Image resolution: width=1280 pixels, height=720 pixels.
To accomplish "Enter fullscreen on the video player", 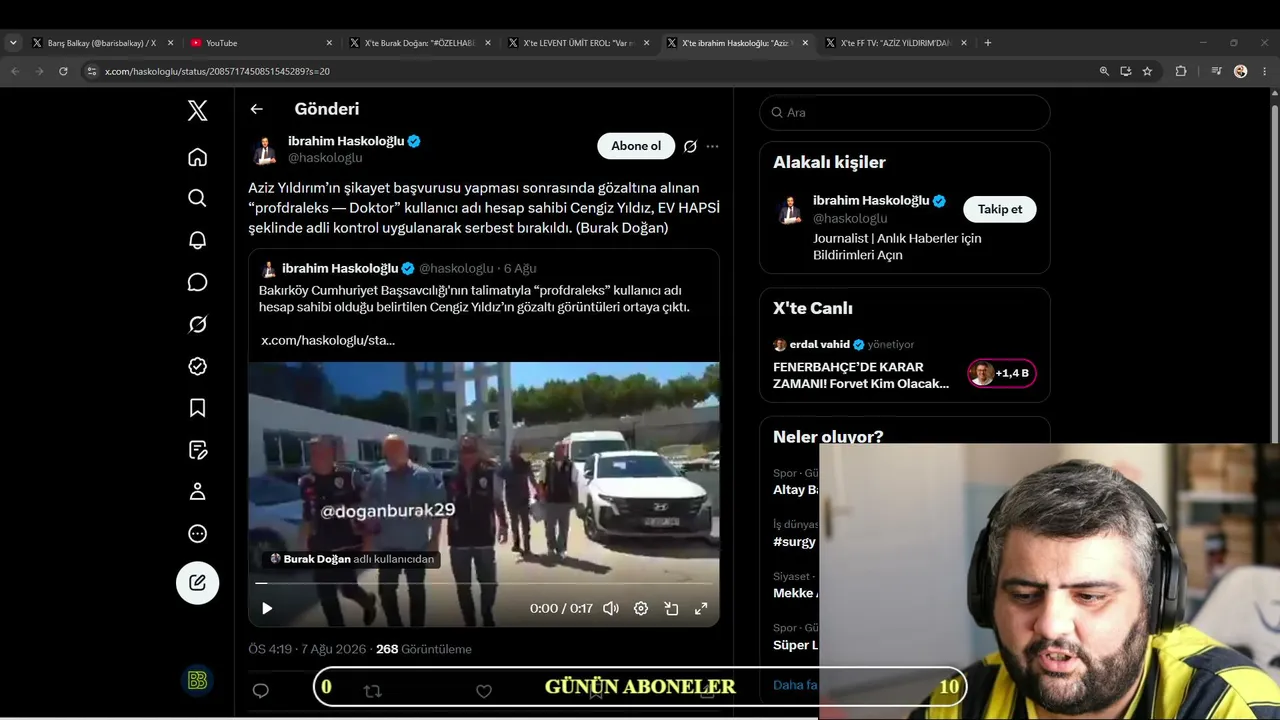I will pyautogui.click(x=701, y=608).
